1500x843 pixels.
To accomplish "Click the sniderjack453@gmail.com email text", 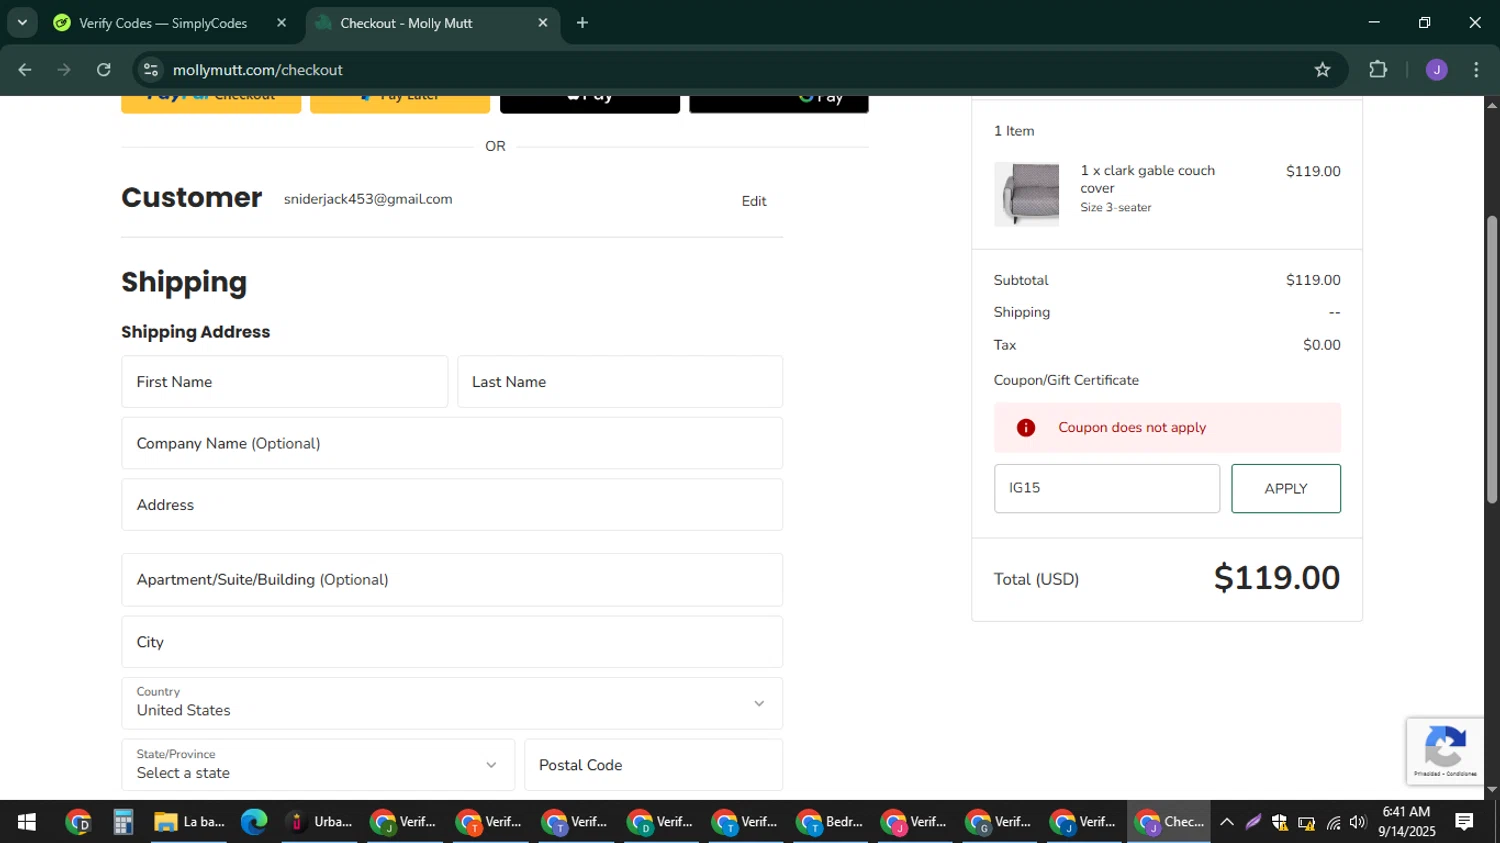I will click(x=368, y=199).
